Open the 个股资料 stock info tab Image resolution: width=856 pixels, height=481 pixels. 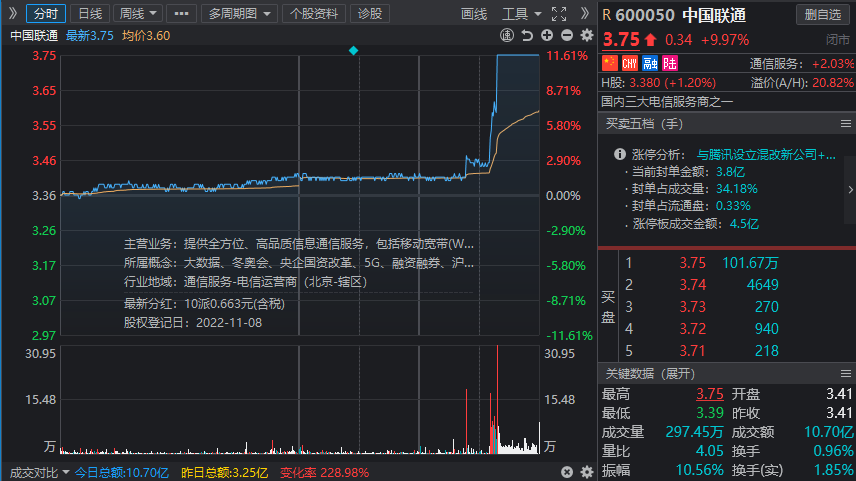click(x=314, y=14)
